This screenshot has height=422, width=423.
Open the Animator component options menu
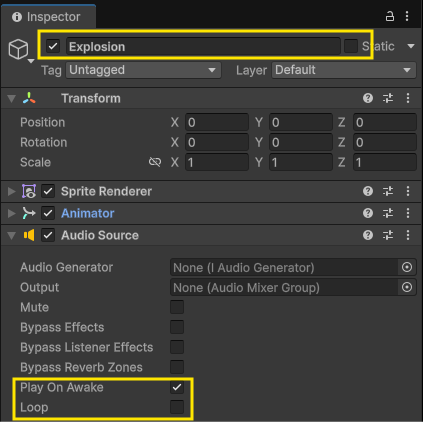pos(408,213)
